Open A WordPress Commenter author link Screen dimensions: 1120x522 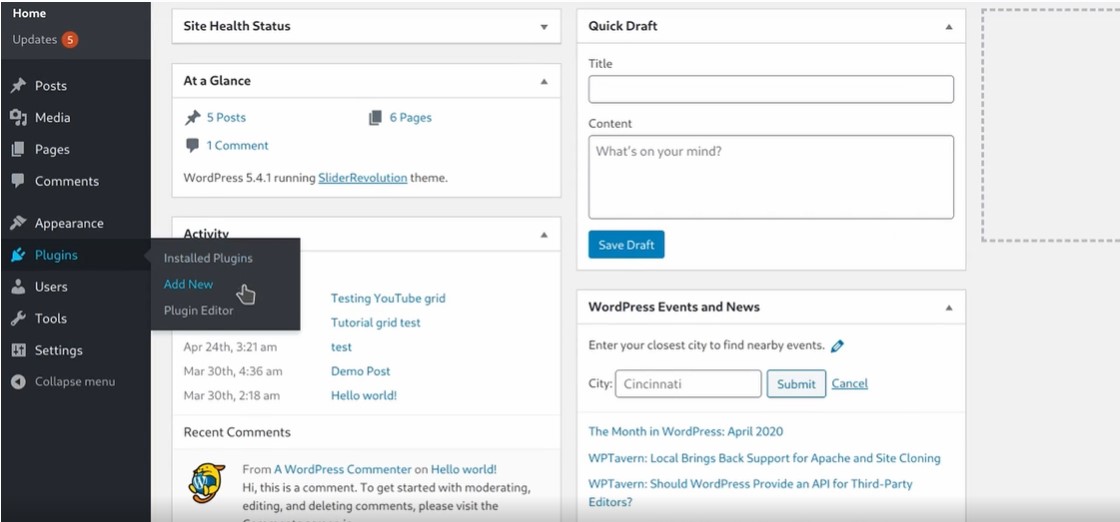pos(343,470)
